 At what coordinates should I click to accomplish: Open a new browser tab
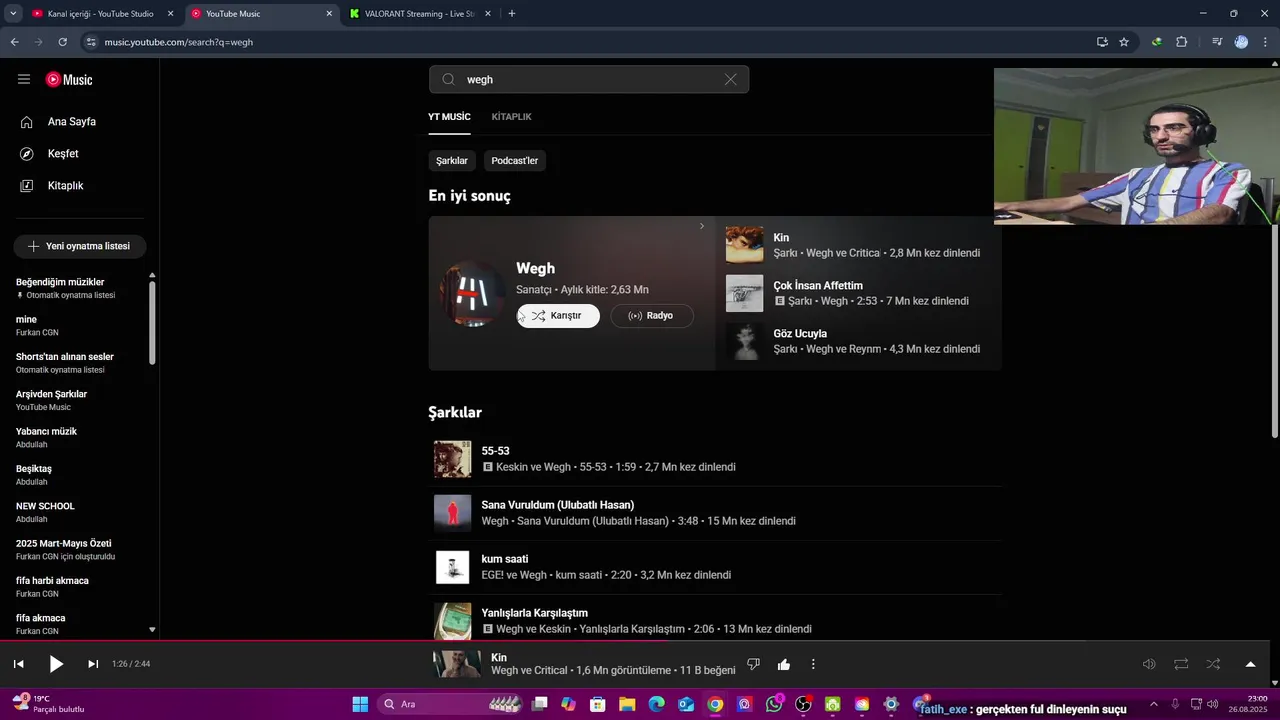tap(512, 14)
